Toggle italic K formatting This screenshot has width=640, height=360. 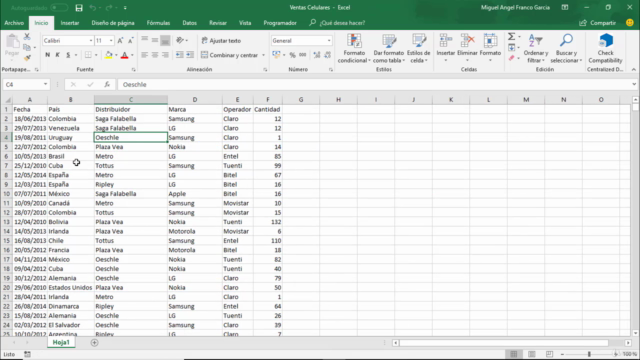[x=58, y=55]
